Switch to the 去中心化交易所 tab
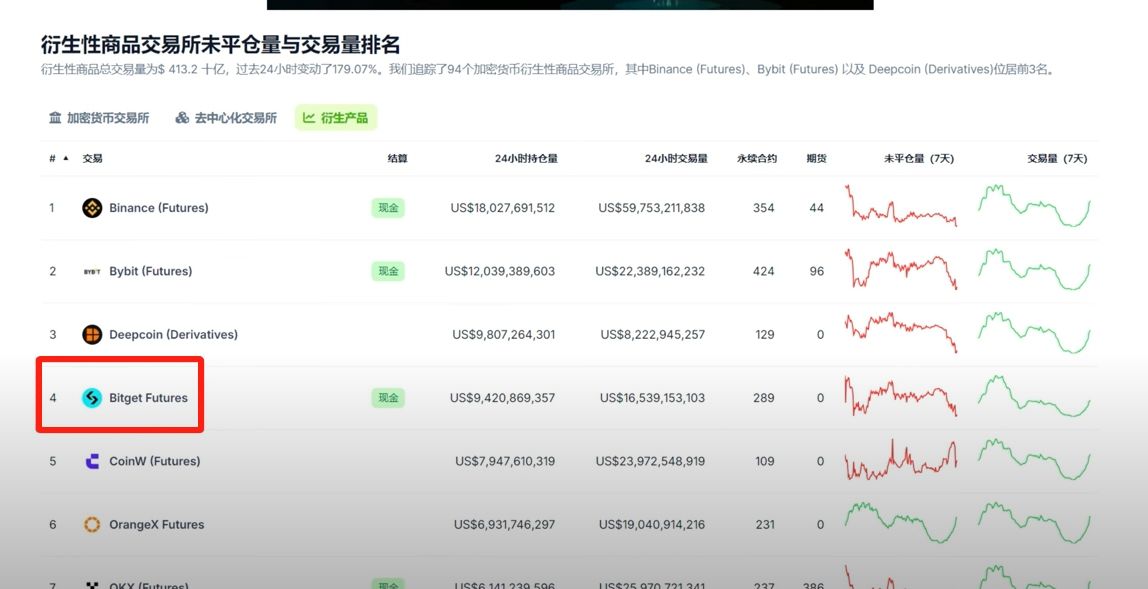The width and height of the screenshot is (1148, 589). pos(234,117)
